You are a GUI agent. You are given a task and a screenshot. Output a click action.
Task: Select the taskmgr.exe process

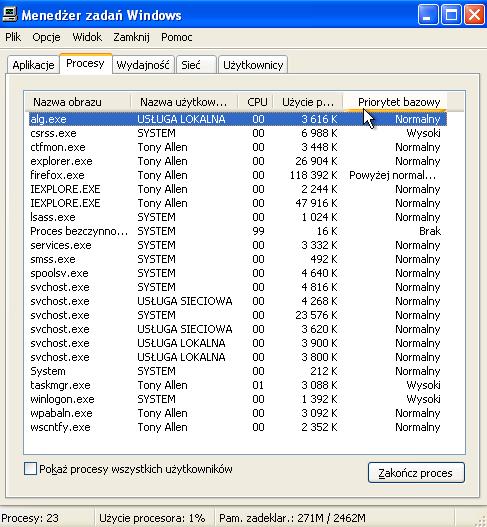point(238,385)
